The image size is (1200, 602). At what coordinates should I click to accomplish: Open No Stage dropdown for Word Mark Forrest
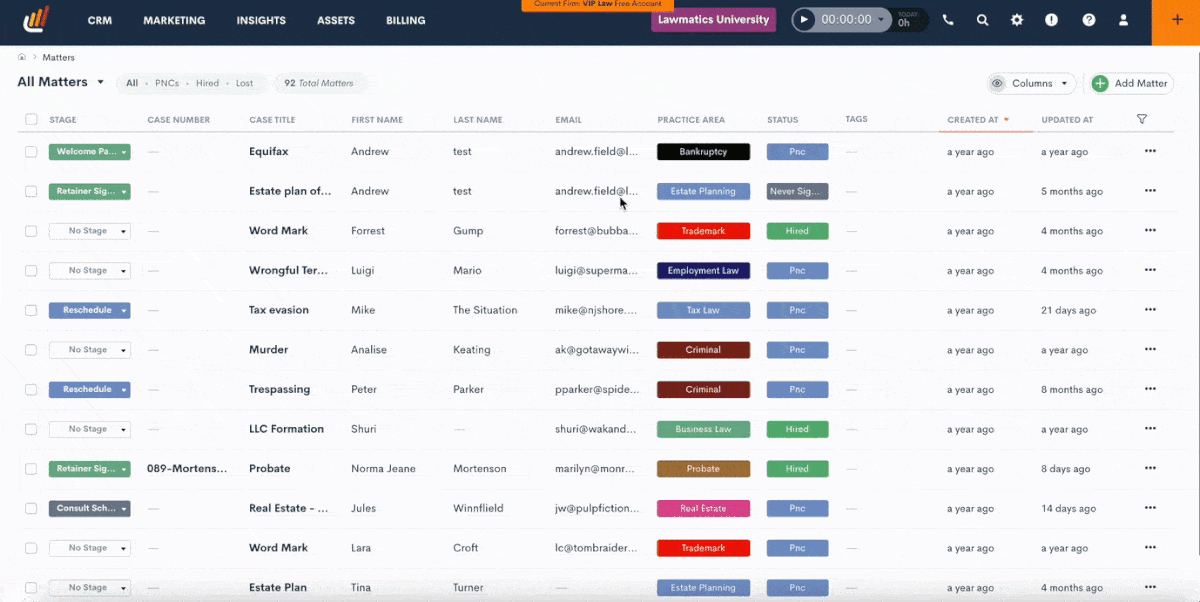(x=89, y=231)
